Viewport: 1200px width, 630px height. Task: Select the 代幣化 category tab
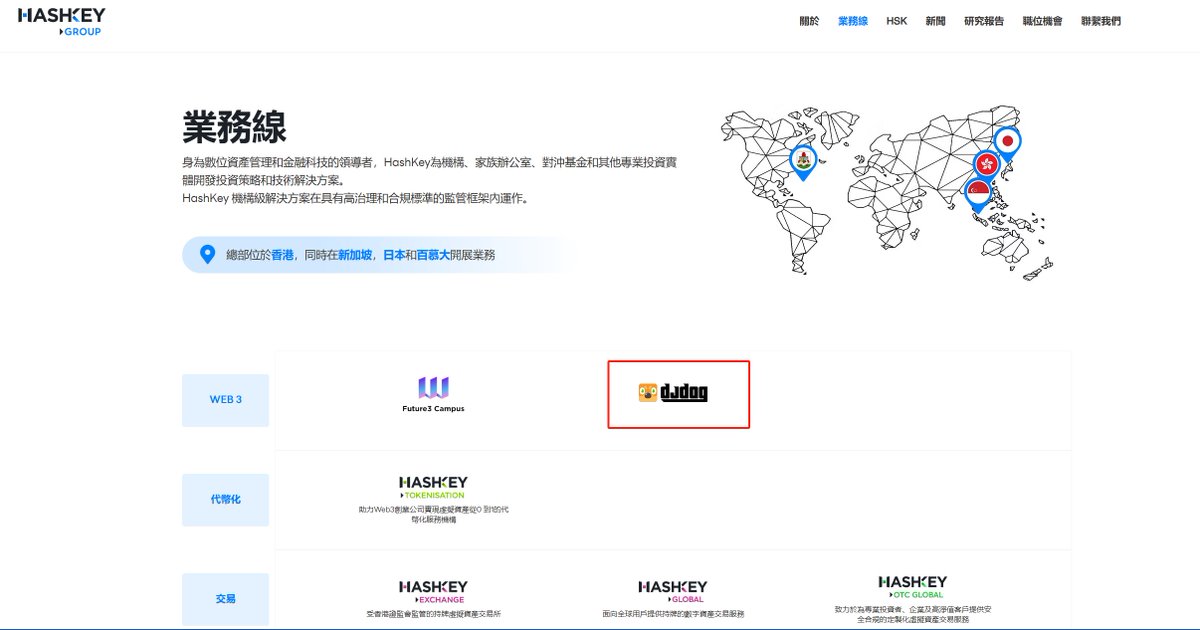[225, 499]
